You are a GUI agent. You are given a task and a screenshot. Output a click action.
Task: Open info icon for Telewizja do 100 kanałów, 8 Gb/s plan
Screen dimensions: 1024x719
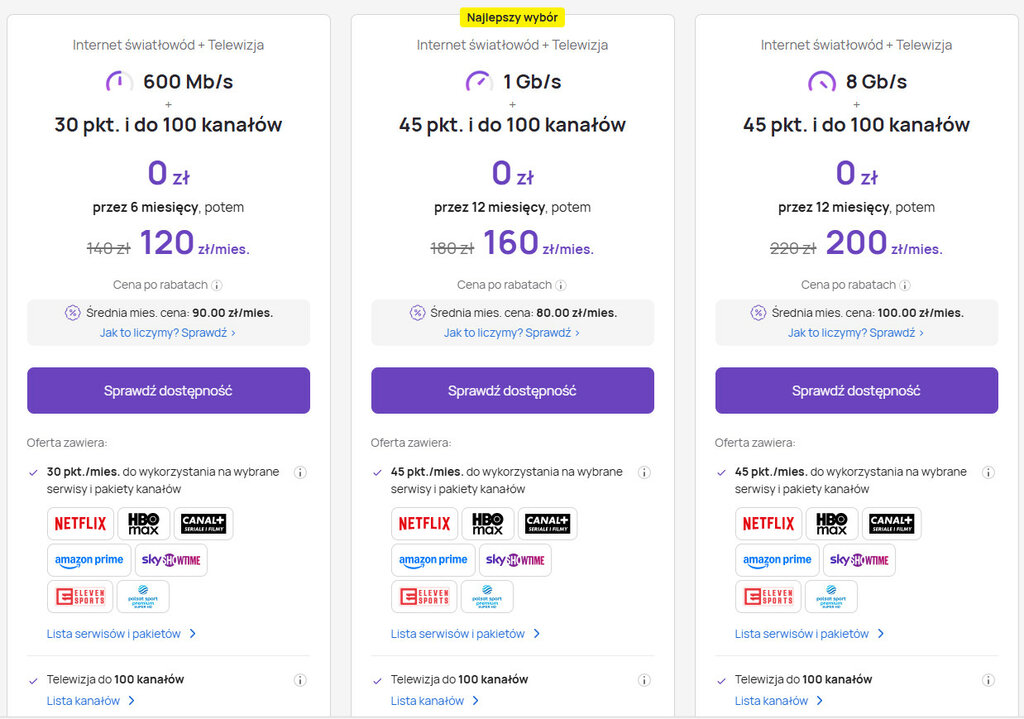pos(988,680)
